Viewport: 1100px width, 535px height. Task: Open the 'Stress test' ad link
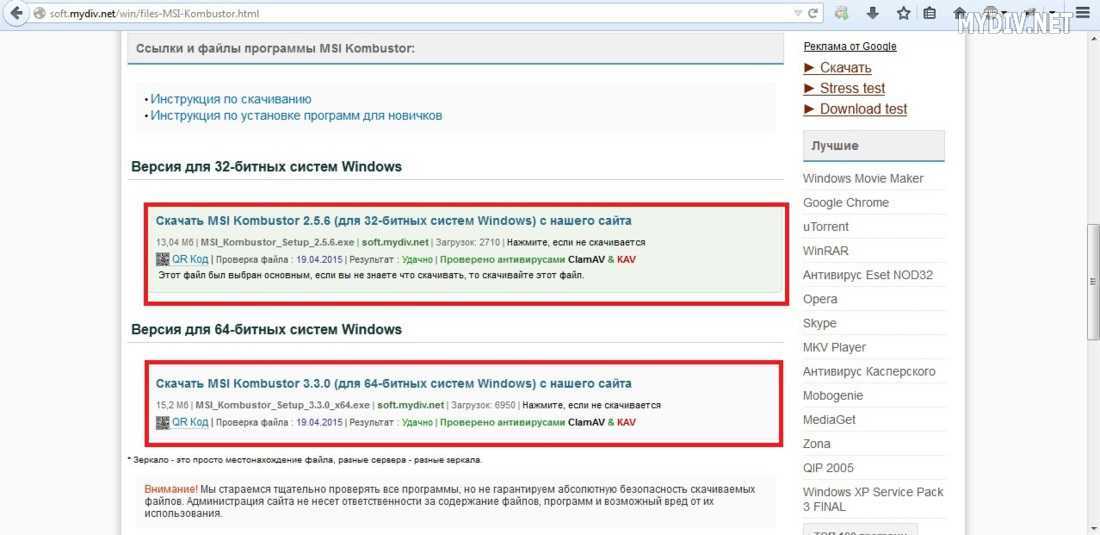click(852, 88)
